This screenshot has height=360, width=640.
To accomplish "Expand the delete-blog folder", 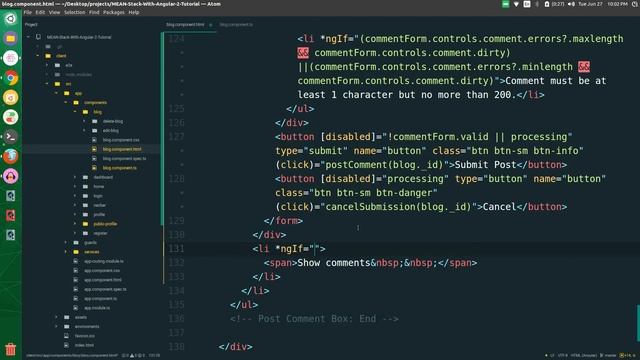I will tap(84, 121).
